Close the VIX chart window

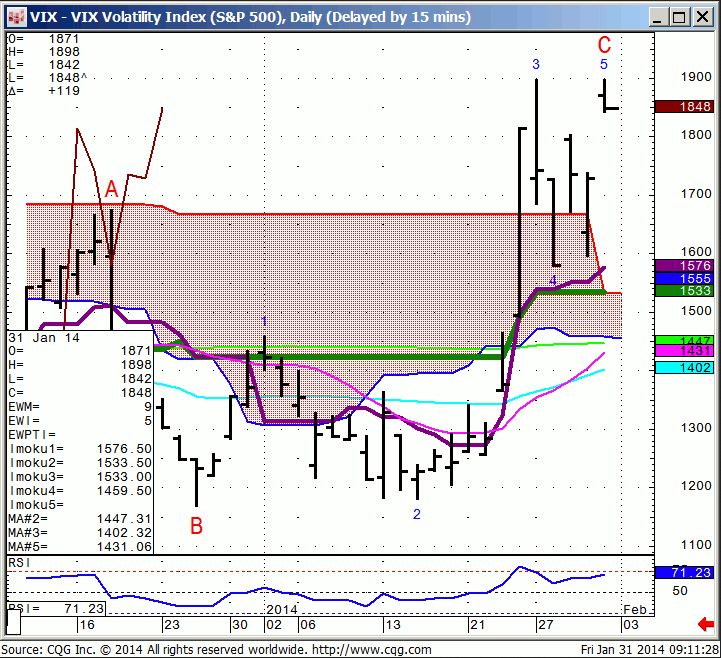coord(703,17)
